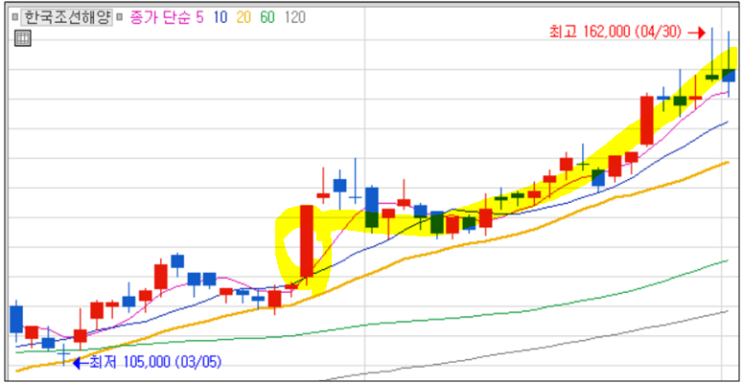Toggle the small square marker before 한국조선해양

[15, 18]
